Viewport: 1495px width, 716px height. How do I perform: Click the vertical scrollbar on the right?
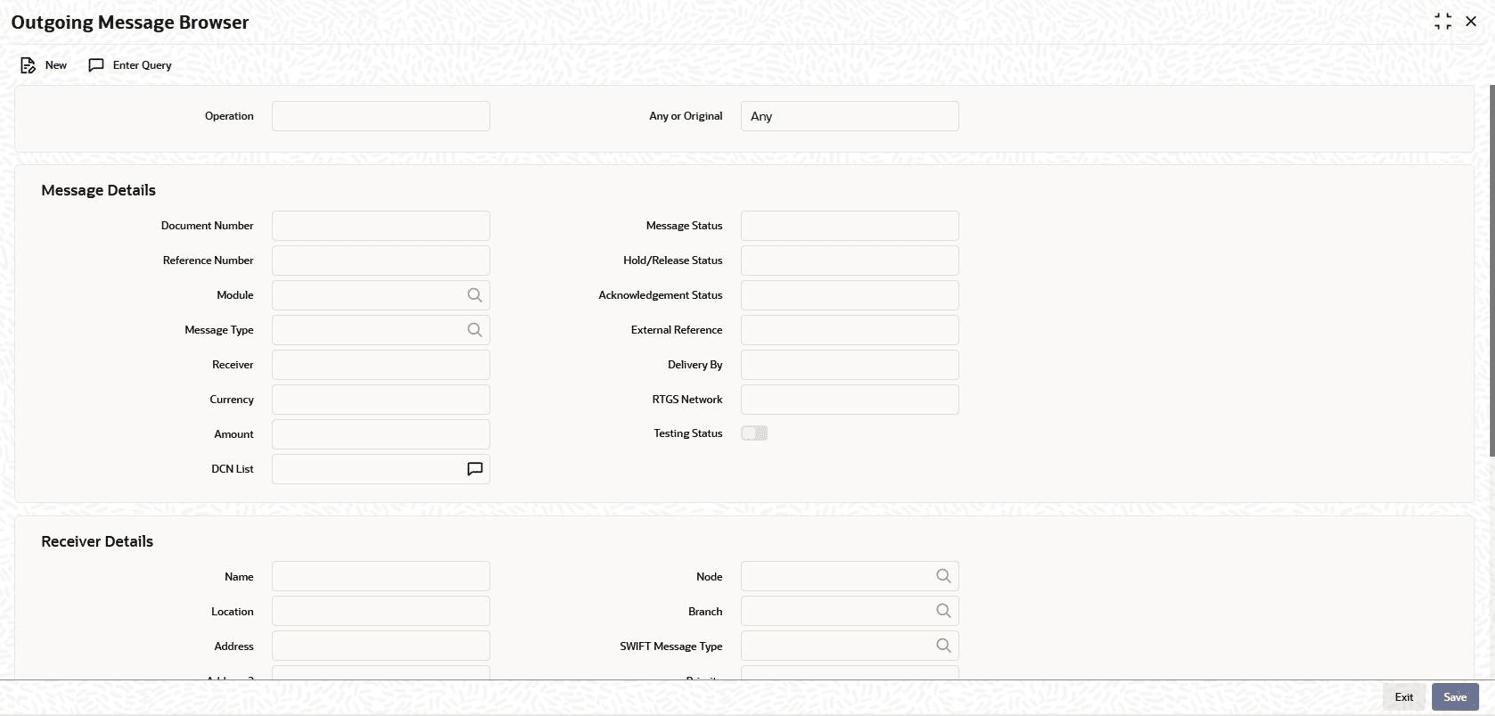coord(1491,270)
